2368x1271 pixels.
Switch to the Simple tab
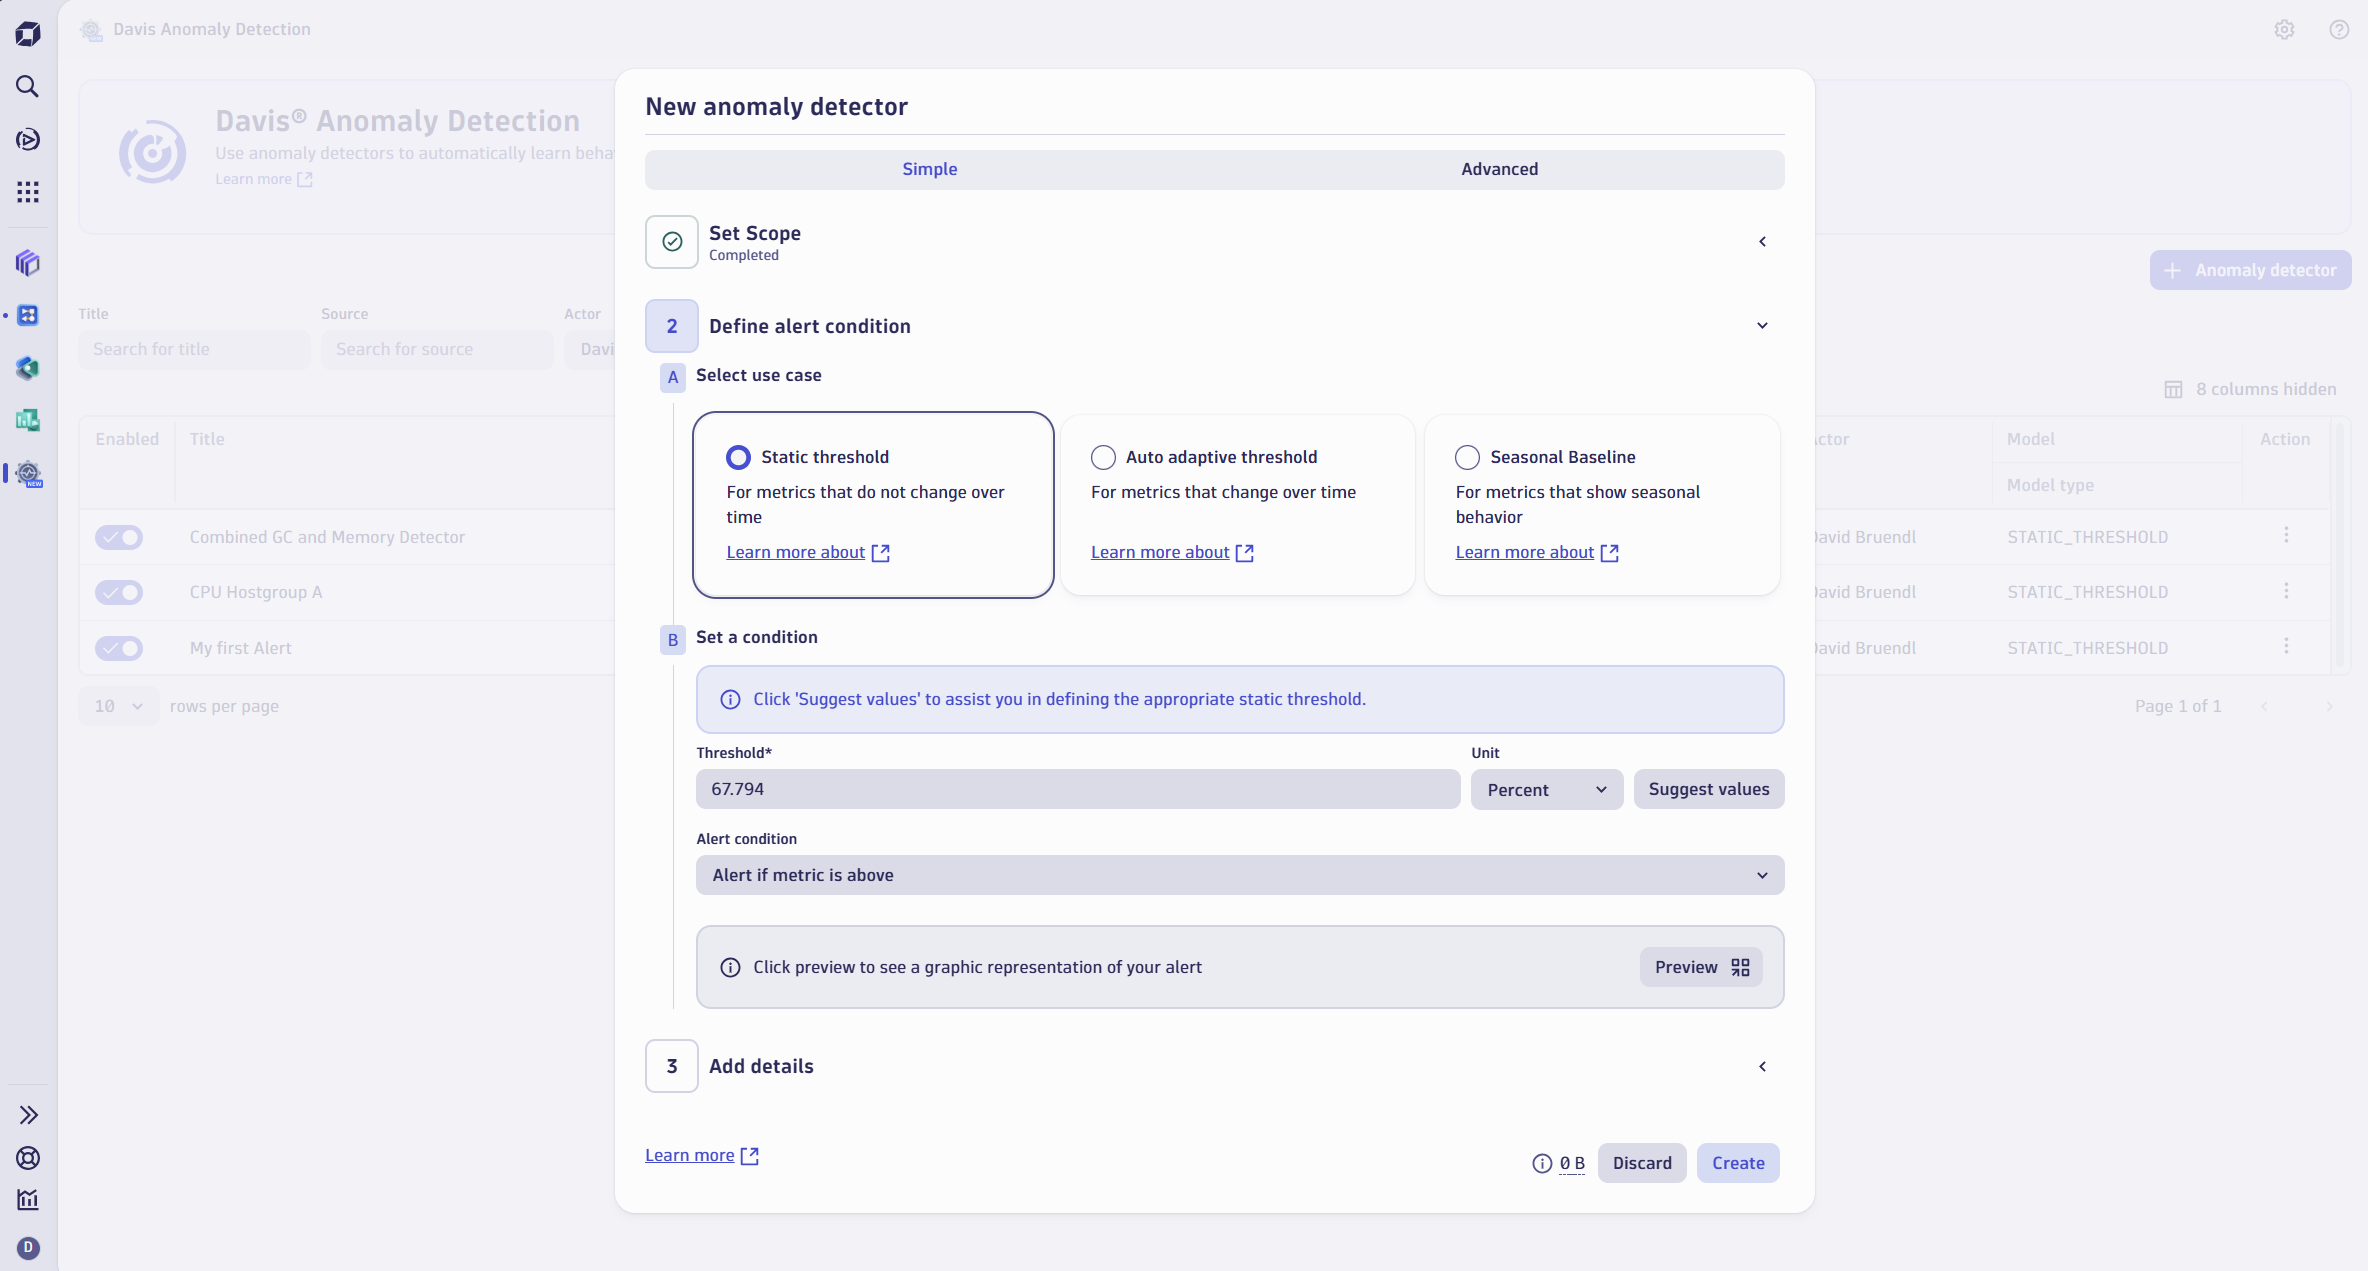[929, 170]
